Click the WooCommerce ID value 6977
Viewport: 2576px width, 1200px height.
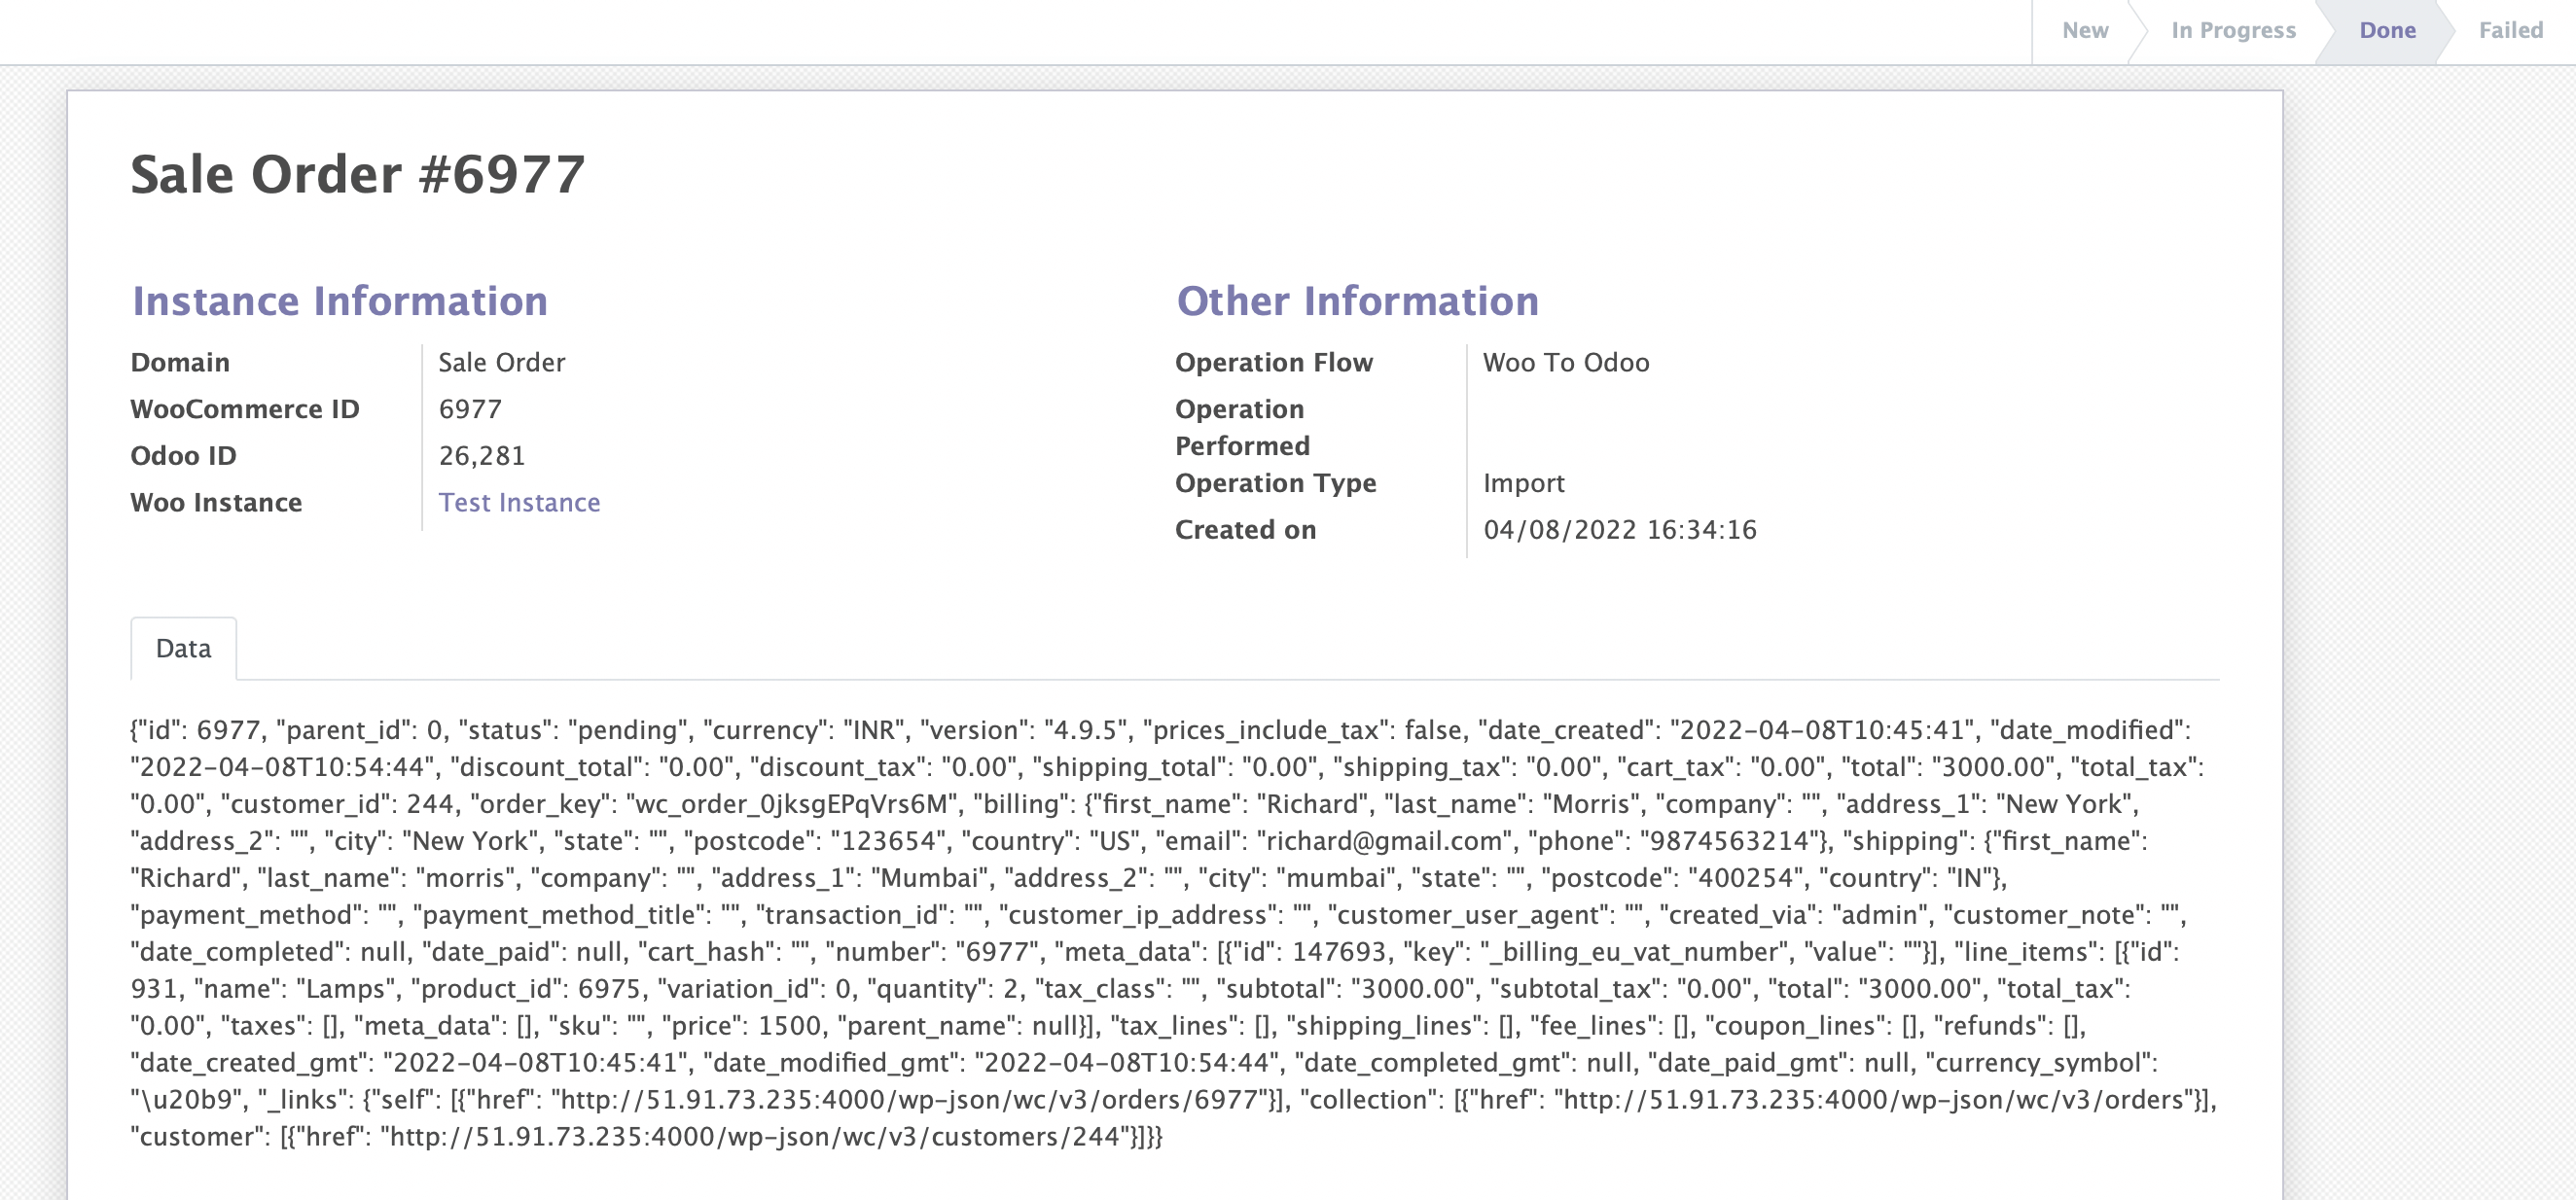(470, 409)
